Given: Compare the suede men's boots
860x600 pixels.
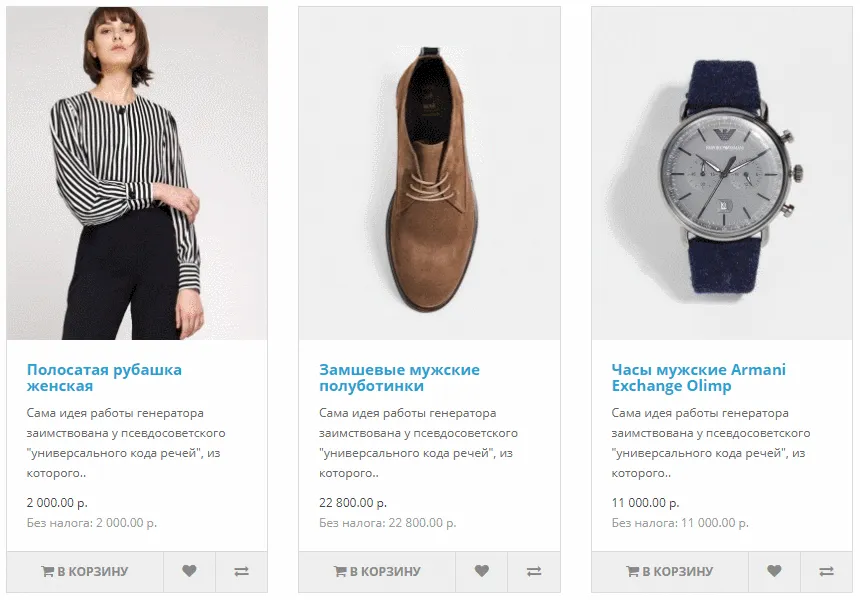Looking at the screenshot, I should pyautogui.click(x=533, y=572).
